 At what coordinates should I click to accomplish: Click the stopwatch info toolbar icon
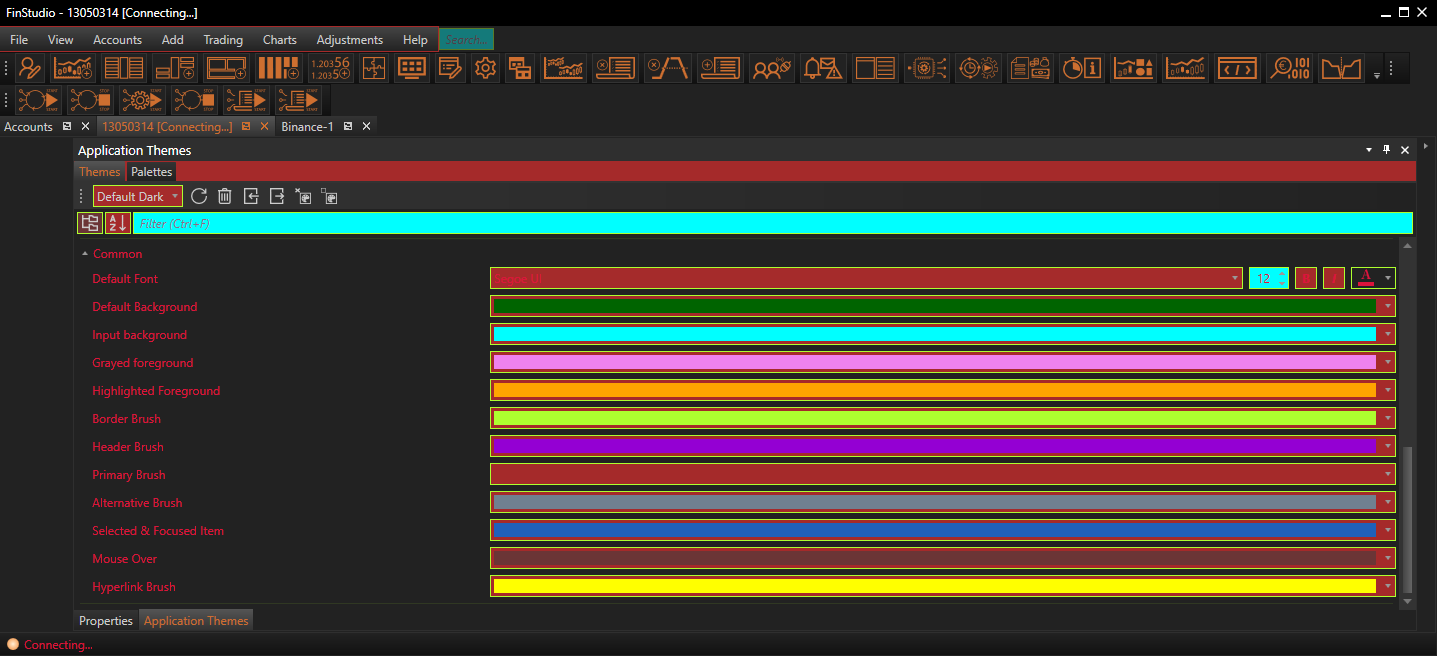pos(1081,68)
